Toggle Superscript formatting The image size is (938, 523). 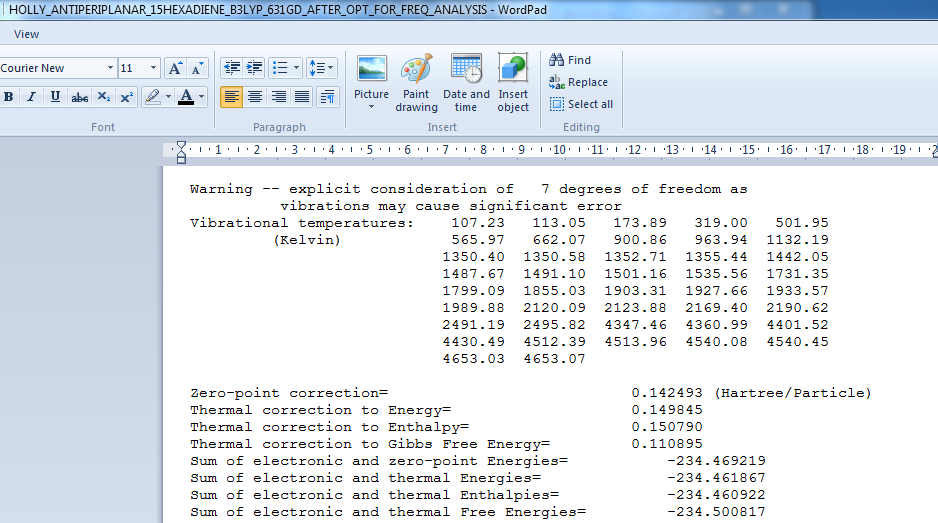coord(127,97)
